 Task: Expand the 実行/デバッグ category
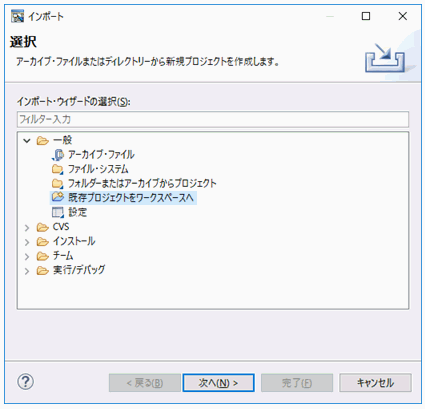(x=27, y=271)
